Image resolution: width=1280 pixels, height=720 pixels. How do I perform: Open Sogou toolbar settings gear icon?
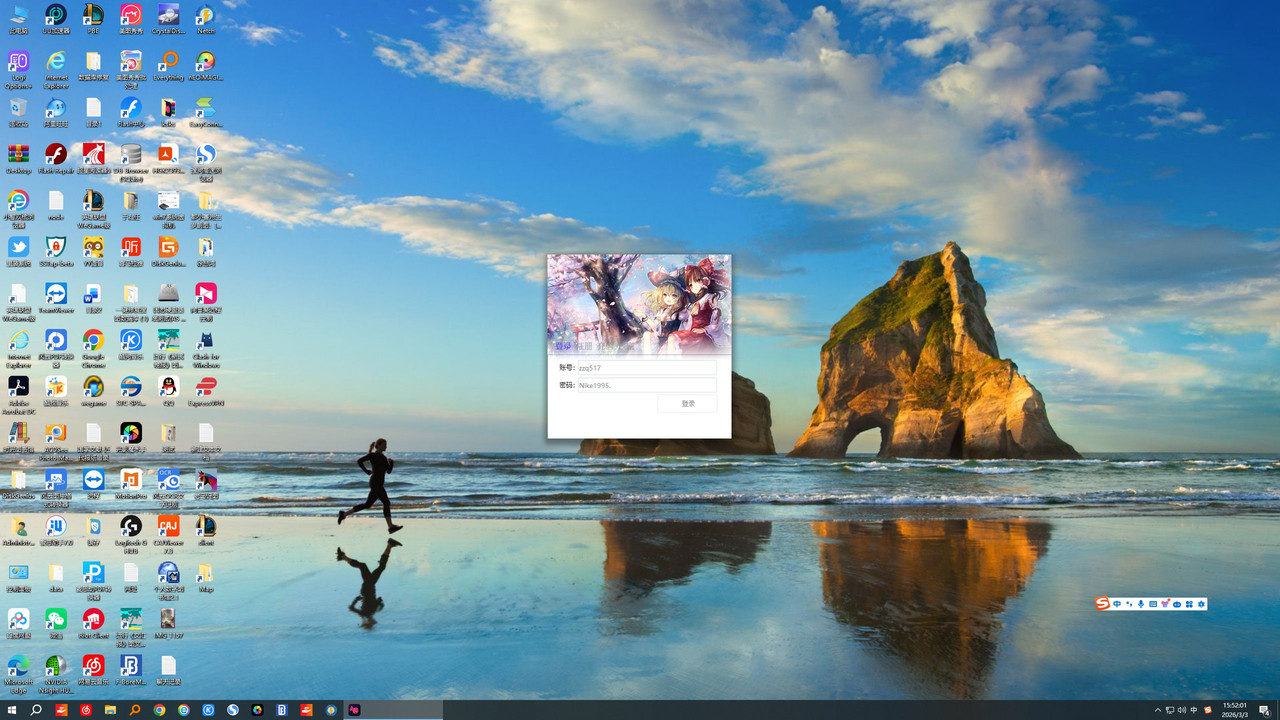point(1201,604)
